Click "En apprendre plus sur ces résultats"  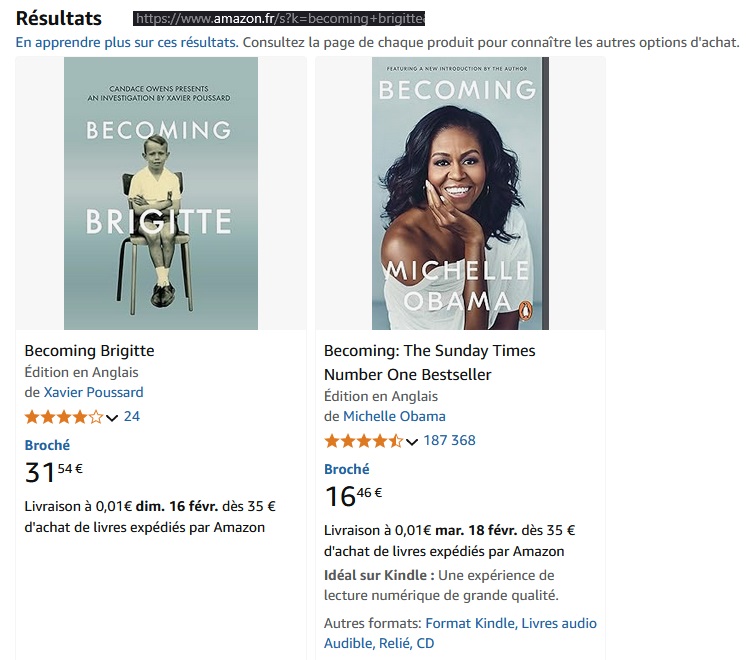(x=126, y=43)
